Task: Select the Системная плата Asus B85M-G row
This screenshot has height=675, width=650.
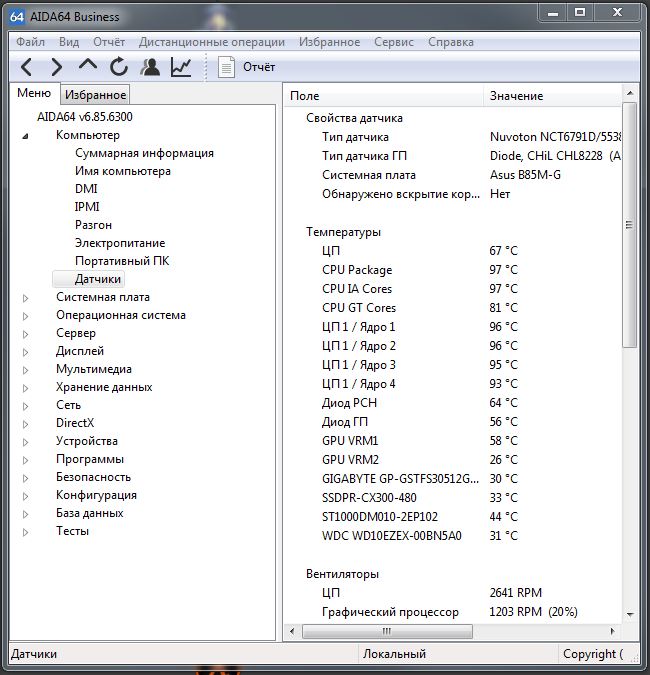Action: pos(452,175)
